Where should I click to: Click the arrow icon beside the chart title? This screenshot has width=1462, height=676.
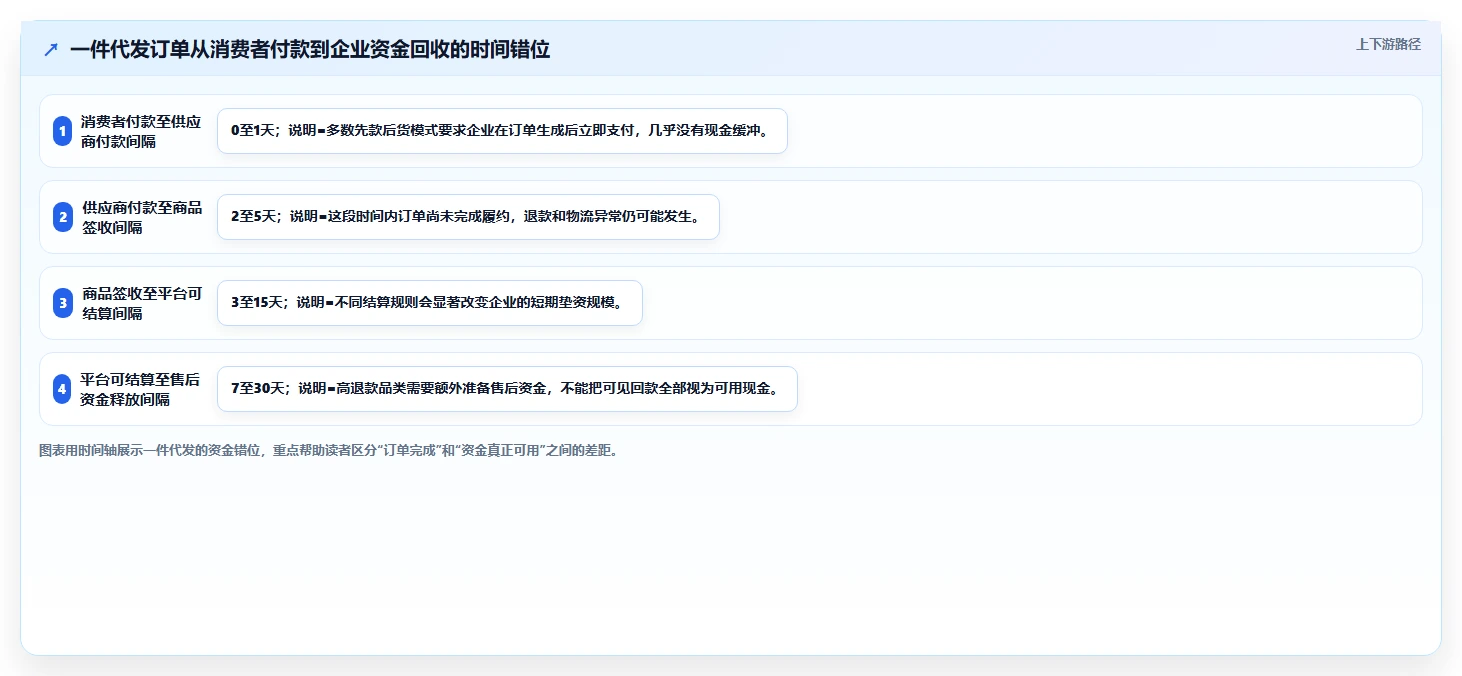51,49
